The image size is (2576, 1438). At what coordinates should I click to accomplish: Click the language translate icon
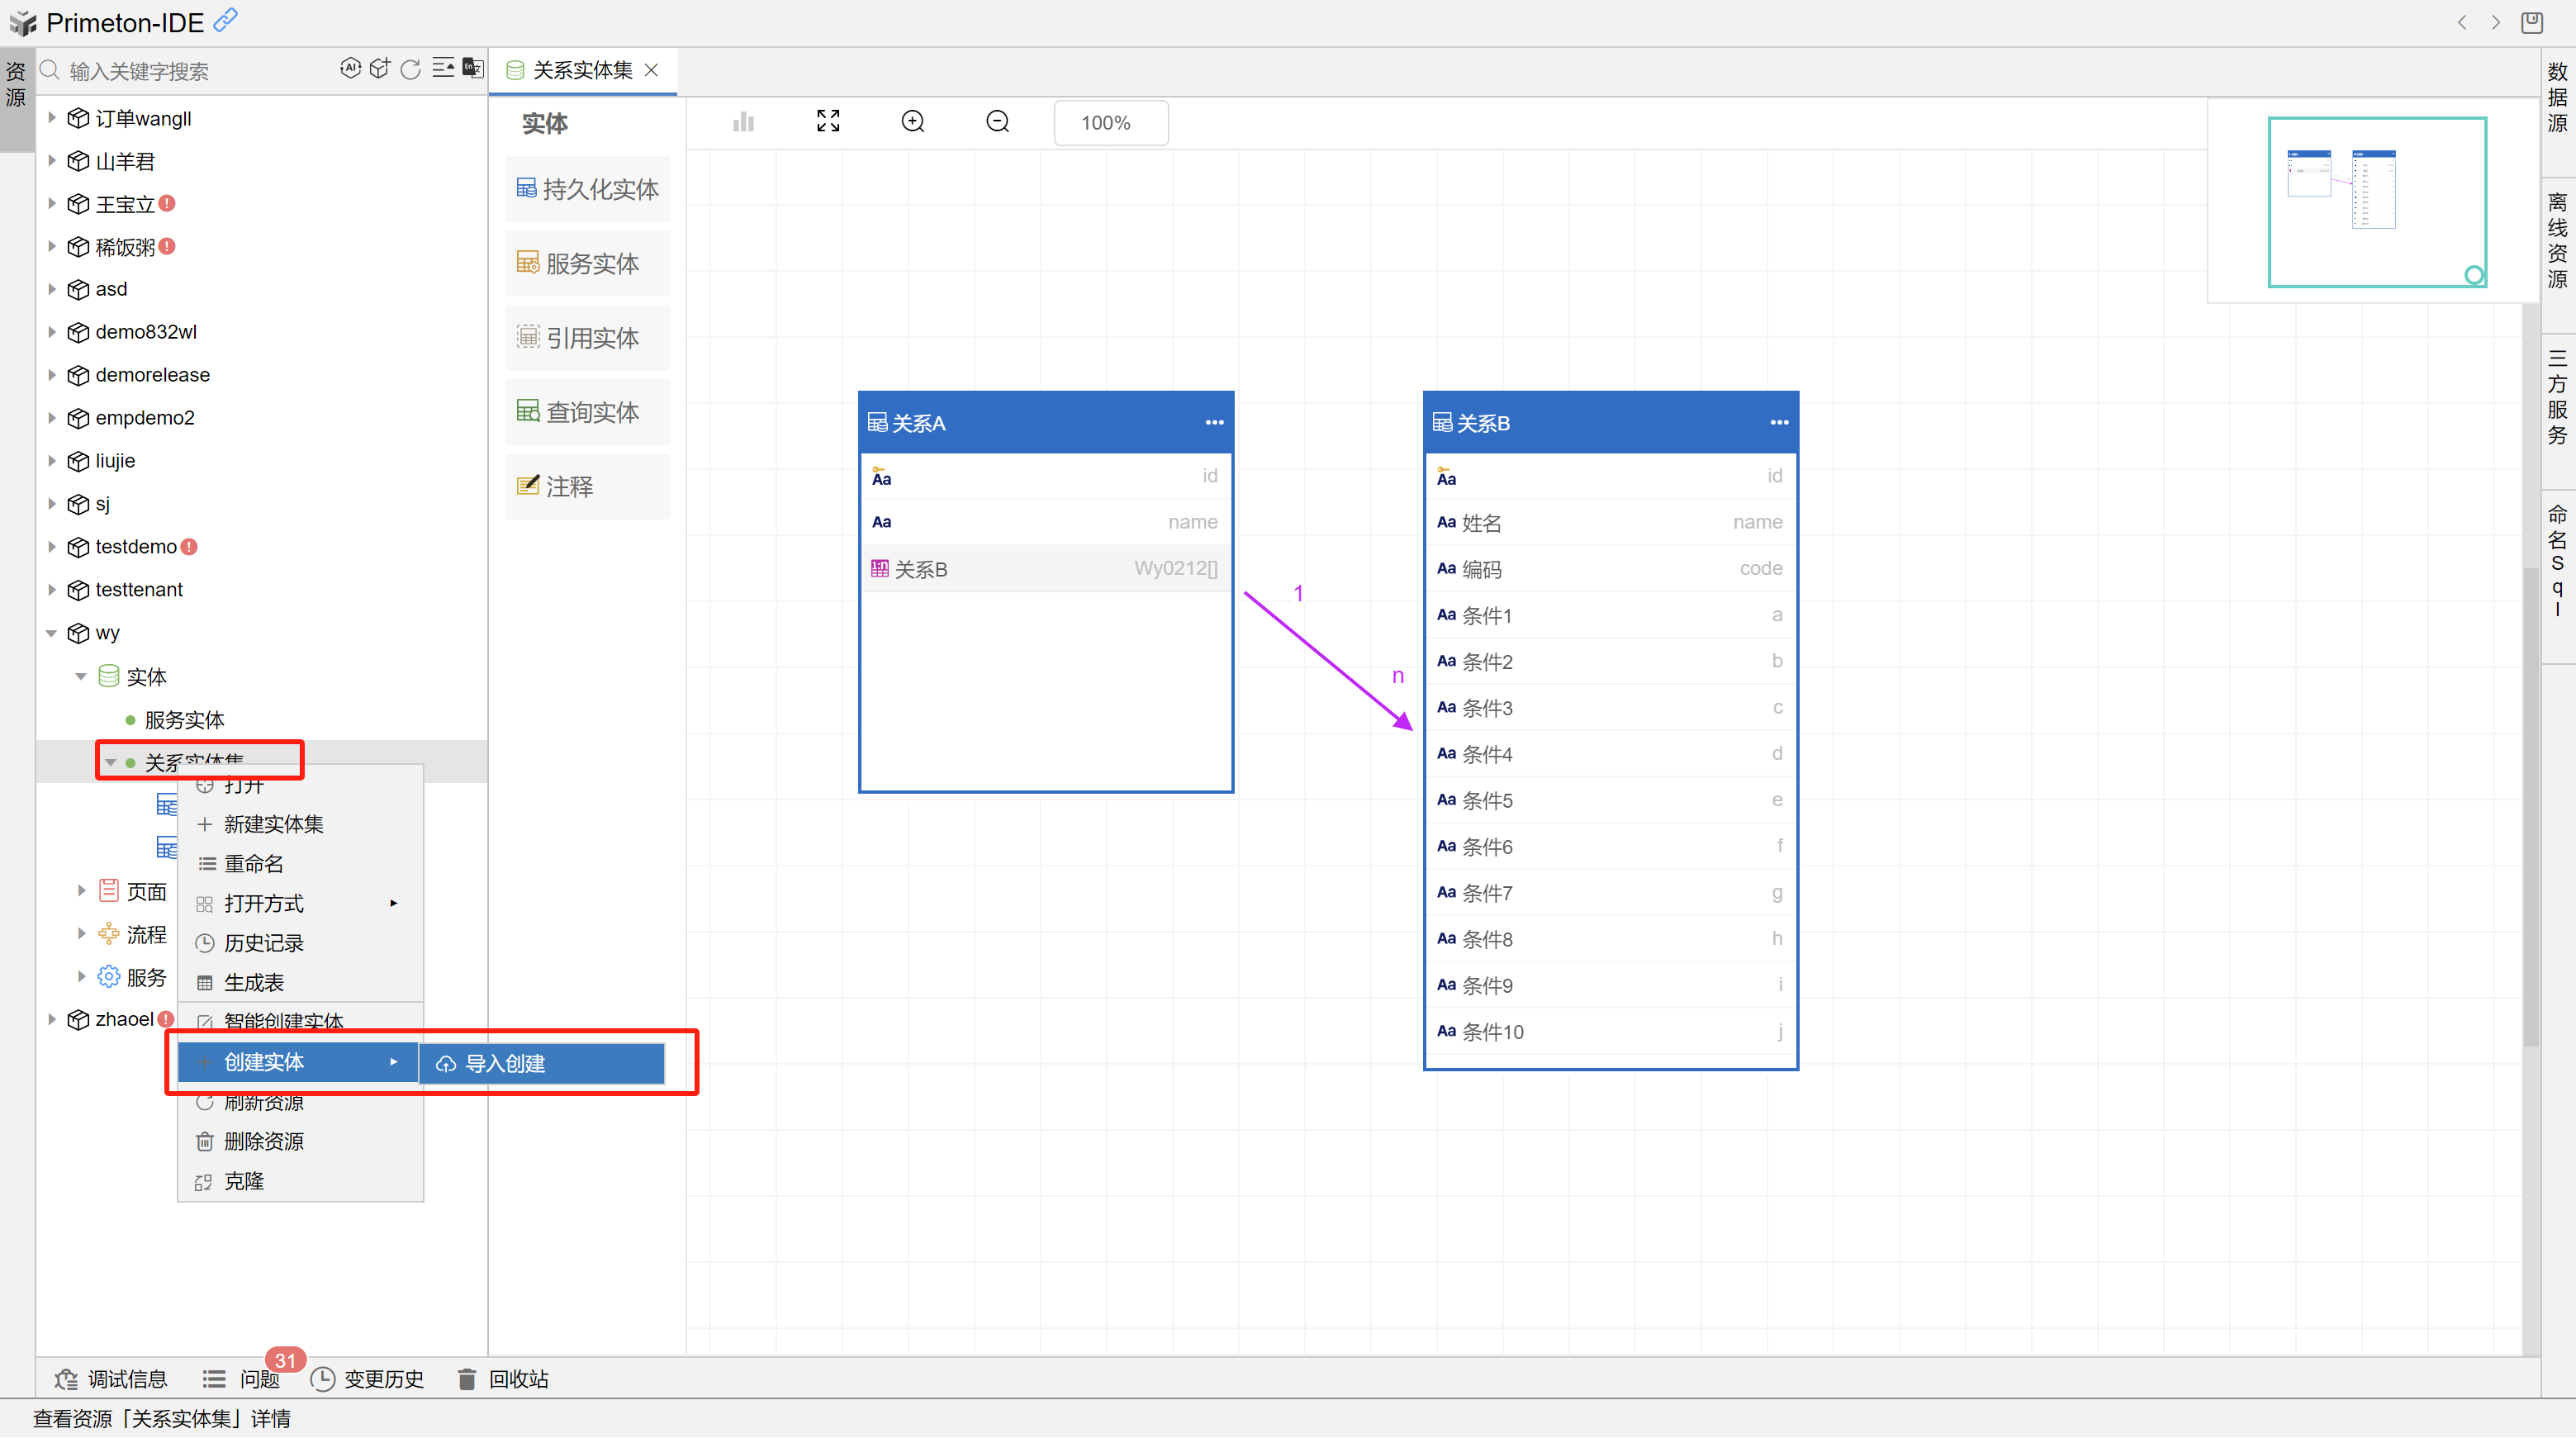tap(473, 68)
